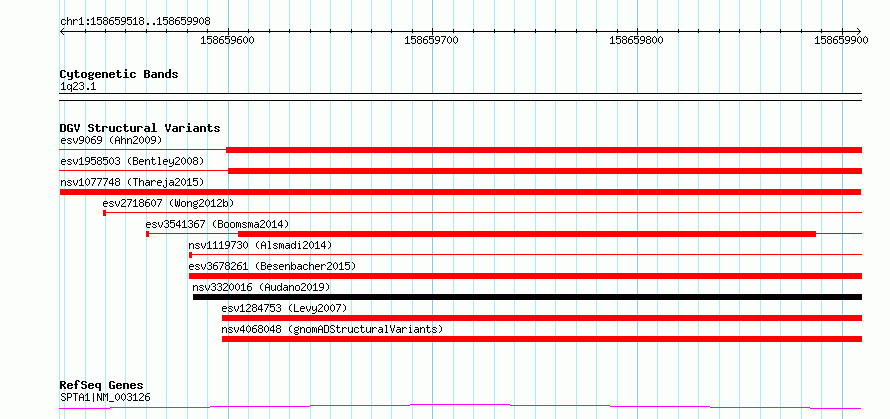This screenshot has width=890, height=419.
Task: Select the esv9069 thick red bar
Action: pos(544,150)
